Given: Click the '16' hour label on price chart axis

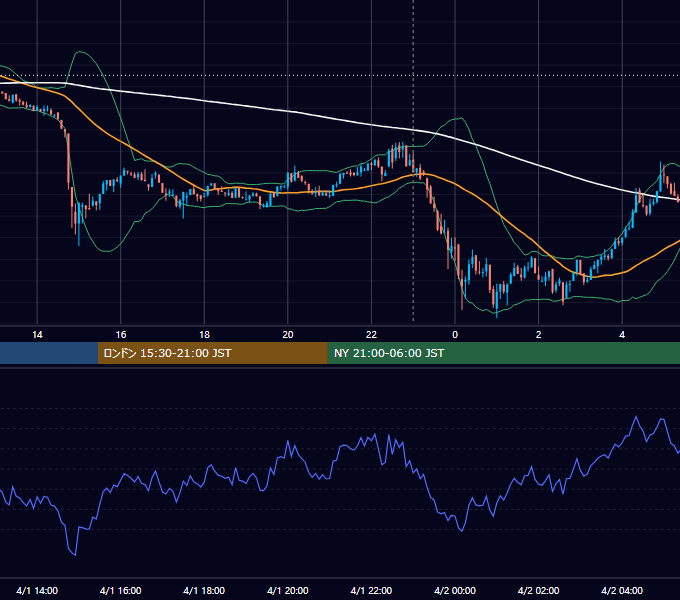Looking at the screenshot, I should 121,335.
